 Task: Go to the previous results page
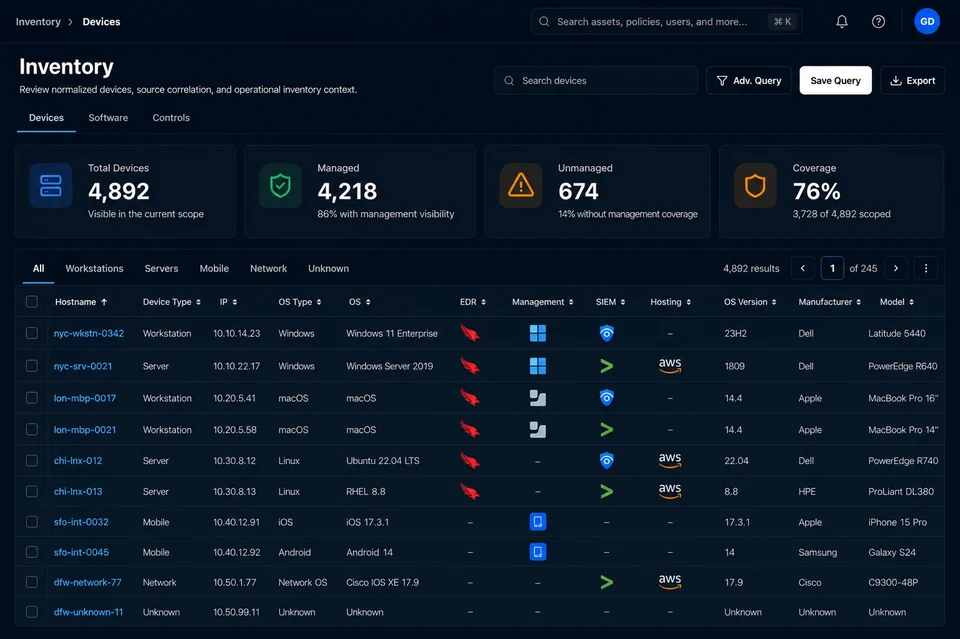(x=803, y=268)
